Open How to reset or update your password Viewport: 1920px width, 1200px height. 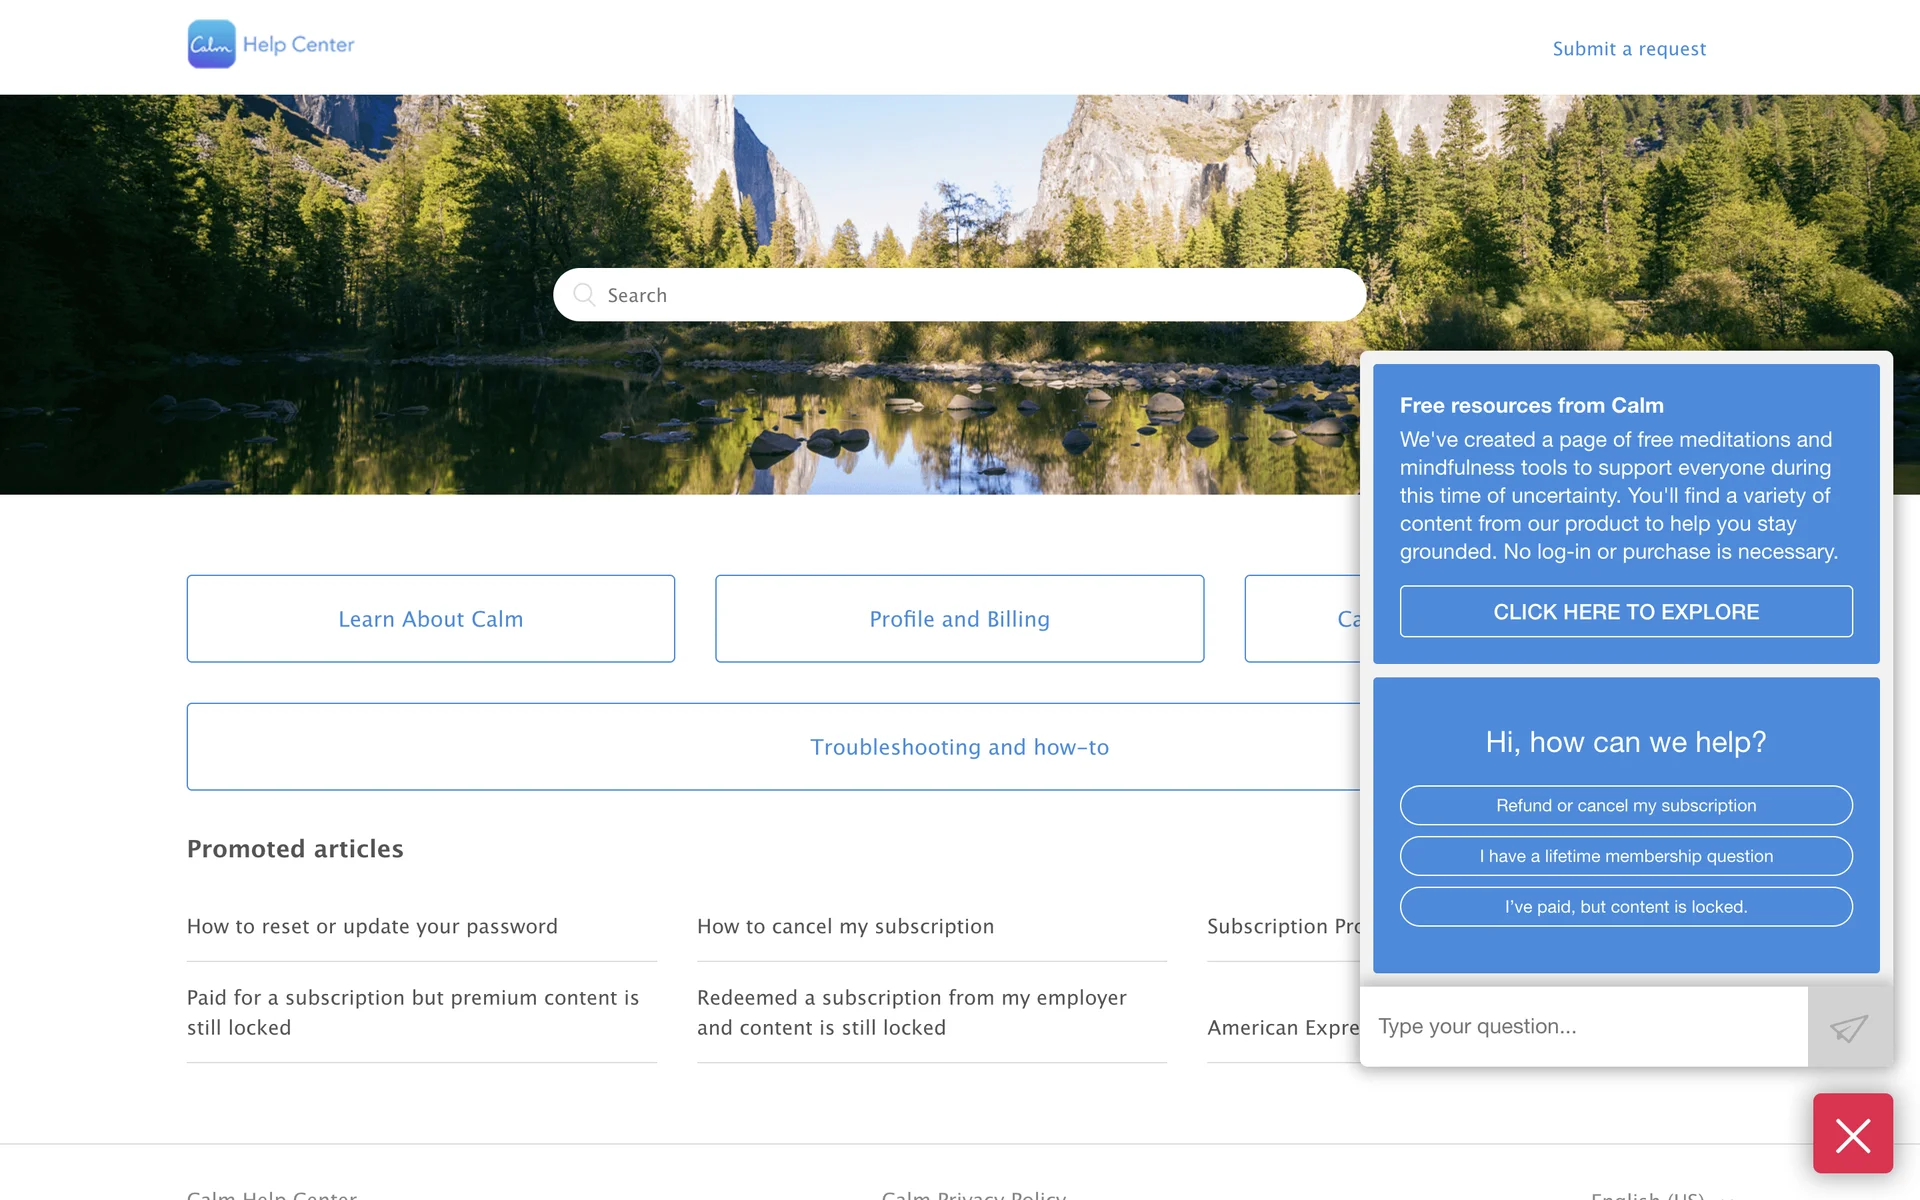coord(372,927)
